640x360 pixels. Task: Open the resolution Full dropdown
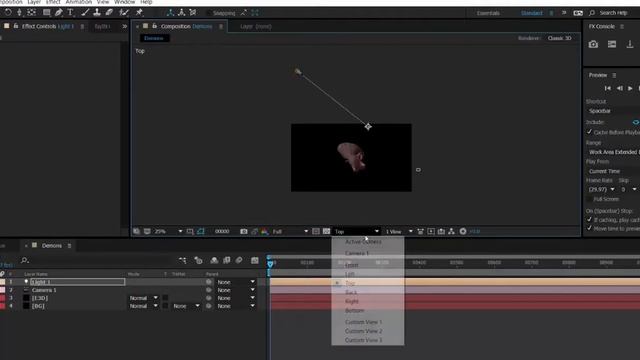290,231
